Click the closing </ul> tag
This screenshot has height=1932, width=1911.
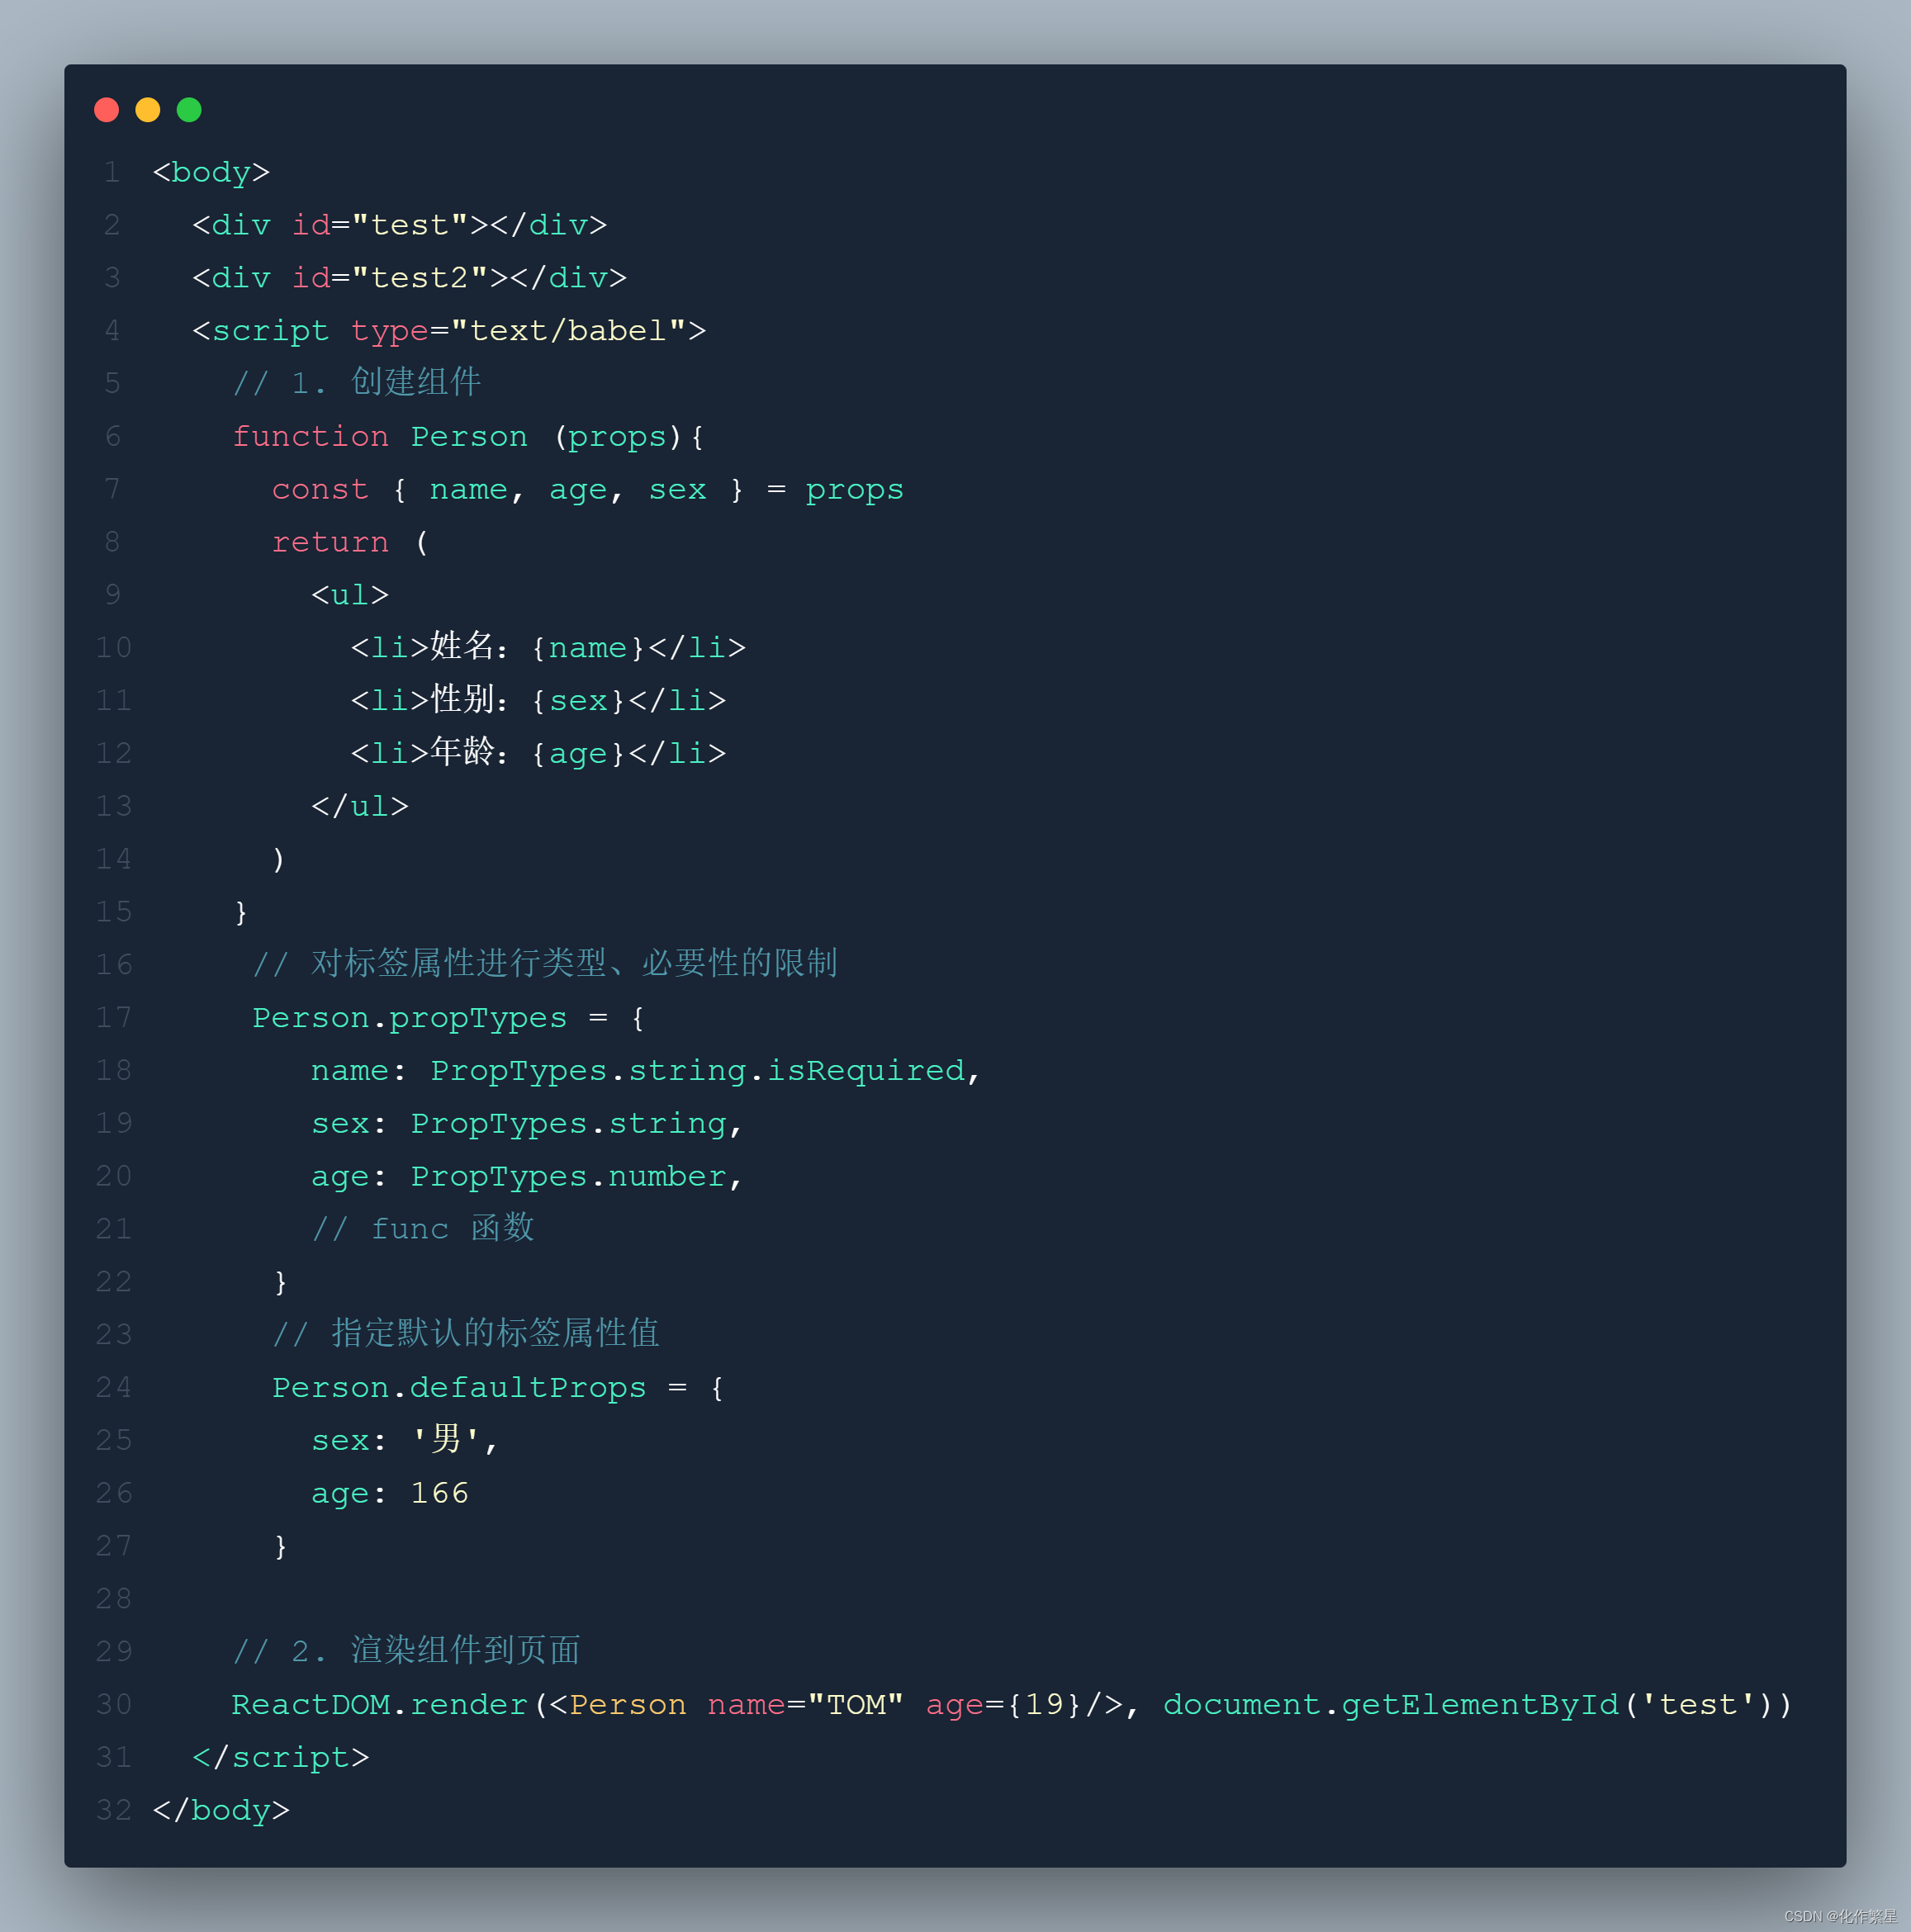[x=360, y=806]
